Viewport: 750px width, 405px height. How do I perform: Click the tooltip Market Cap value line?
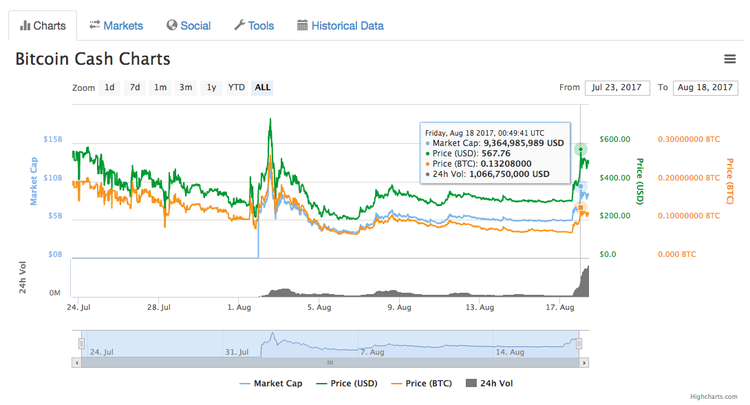495,143
